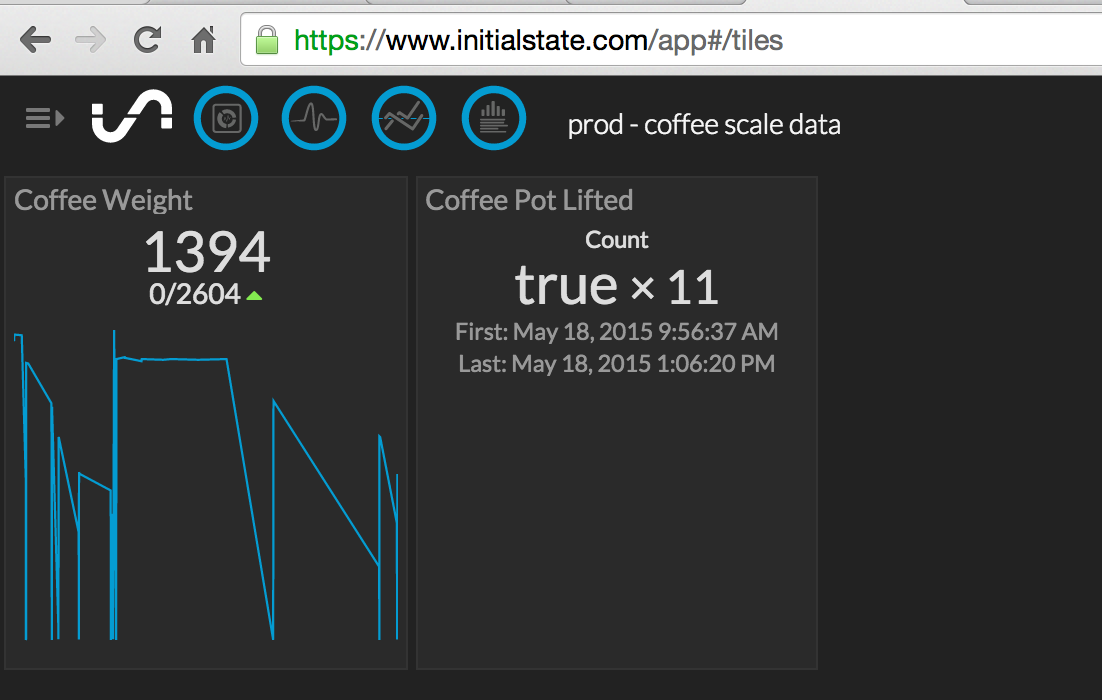
Task: Switch to the Waves view icon
Action: tap(315, 119)
